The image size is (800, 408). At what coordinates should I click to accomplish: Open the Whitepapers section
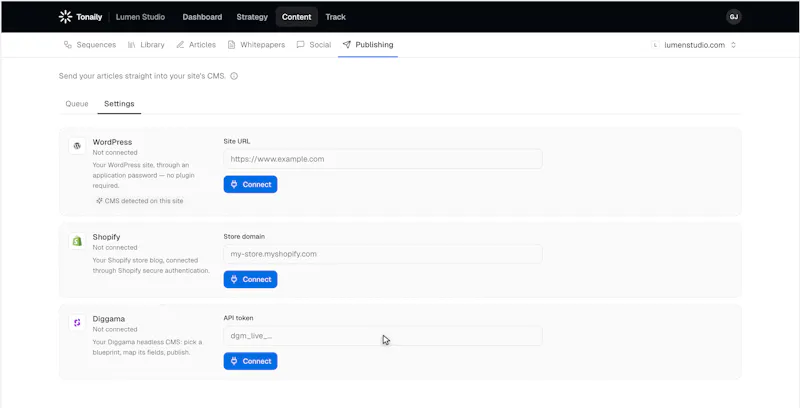[x=256, y=45]
